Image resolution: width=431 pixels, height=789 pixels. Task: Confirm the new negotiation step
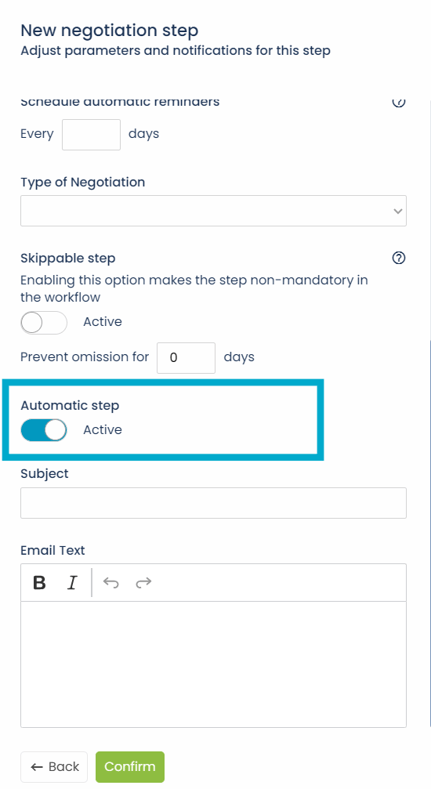coord(130,767)
